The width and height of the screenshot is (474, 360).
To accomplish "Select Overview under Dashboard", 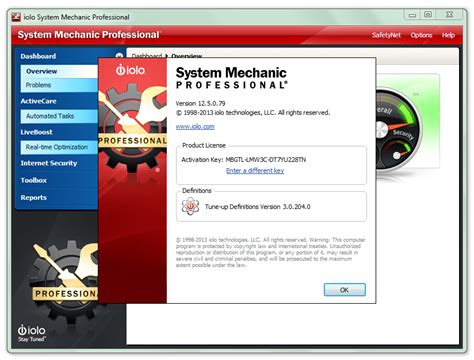I will pyautogui.click(x=59, y=71).
